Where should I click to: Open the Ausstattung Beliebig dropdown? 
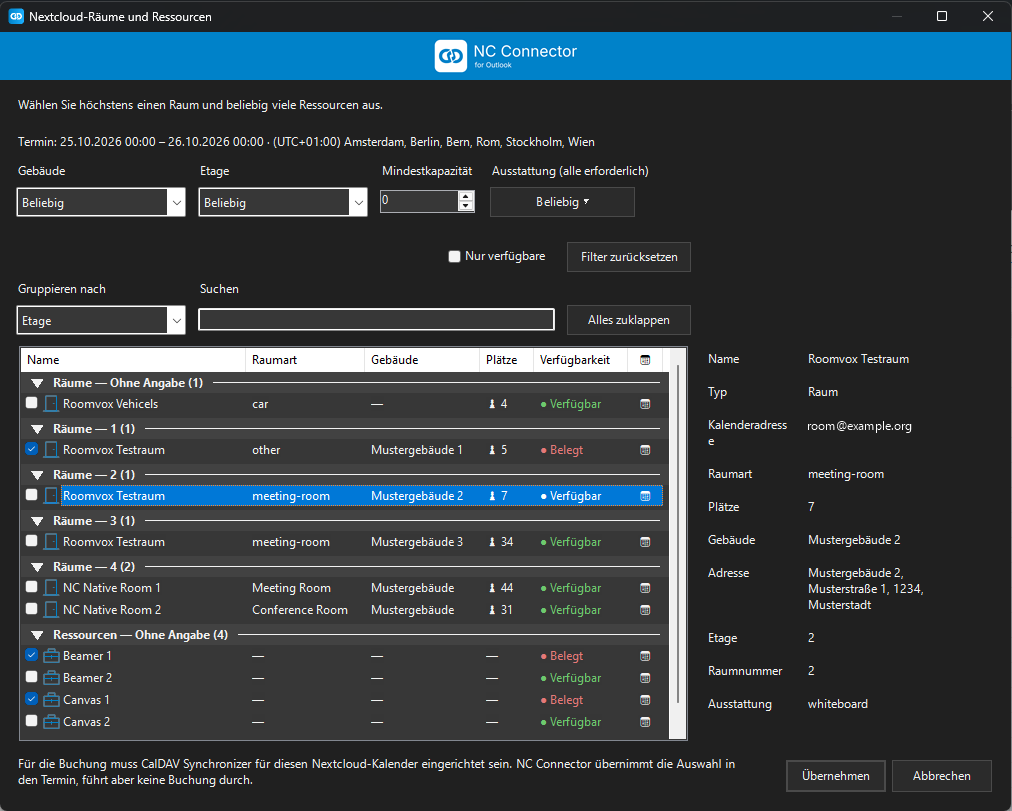pyautogui.click(x=562, y=202)
